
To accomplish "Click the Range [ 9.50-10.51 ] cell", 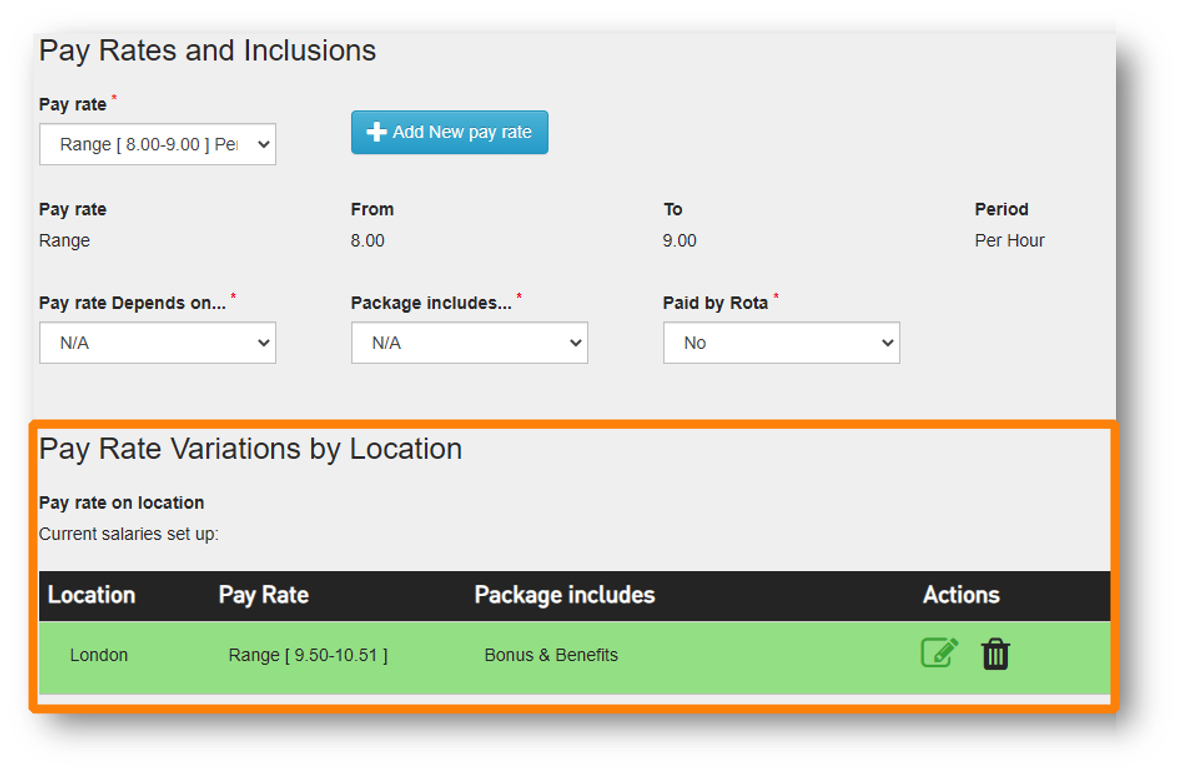I will click(308, 655).
